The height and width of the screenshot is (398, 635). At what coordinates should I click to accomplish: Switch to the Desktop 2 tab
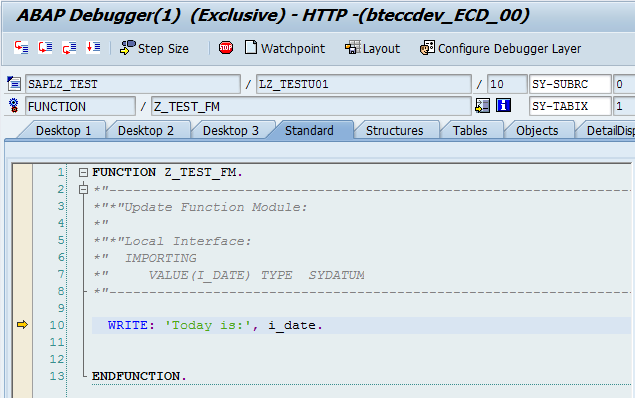click(146, 130)
